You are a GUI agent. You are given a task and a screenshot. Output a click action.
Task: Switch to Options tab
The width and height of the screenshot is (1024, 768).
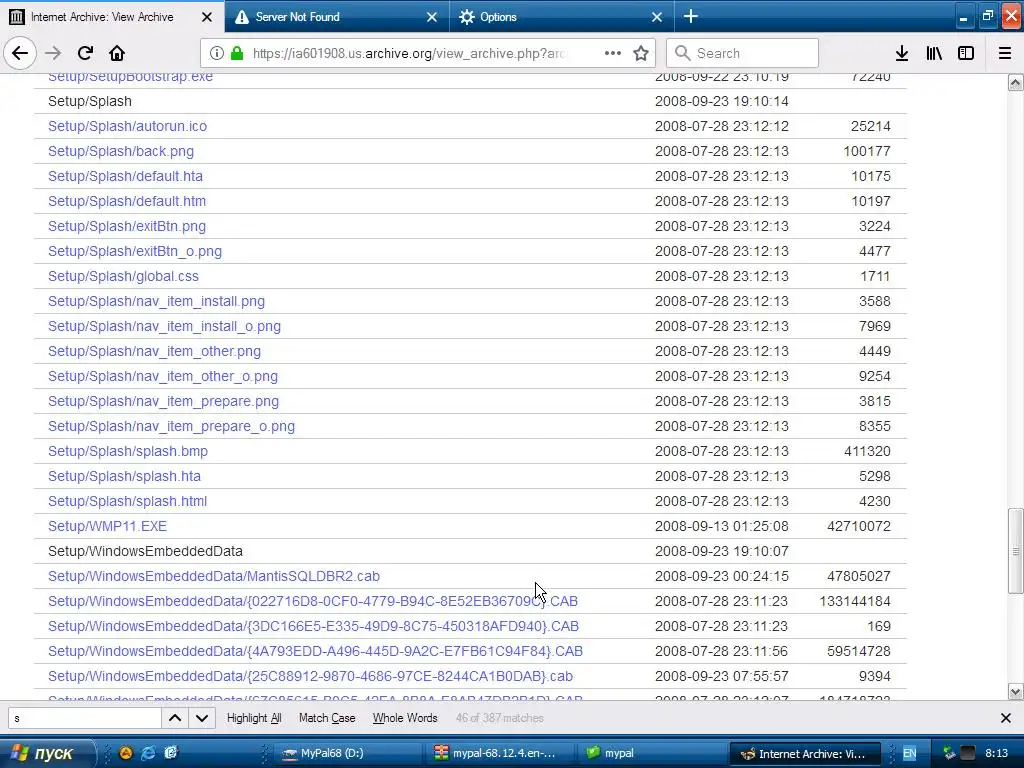pyautogui.click(x=562, y=16)
